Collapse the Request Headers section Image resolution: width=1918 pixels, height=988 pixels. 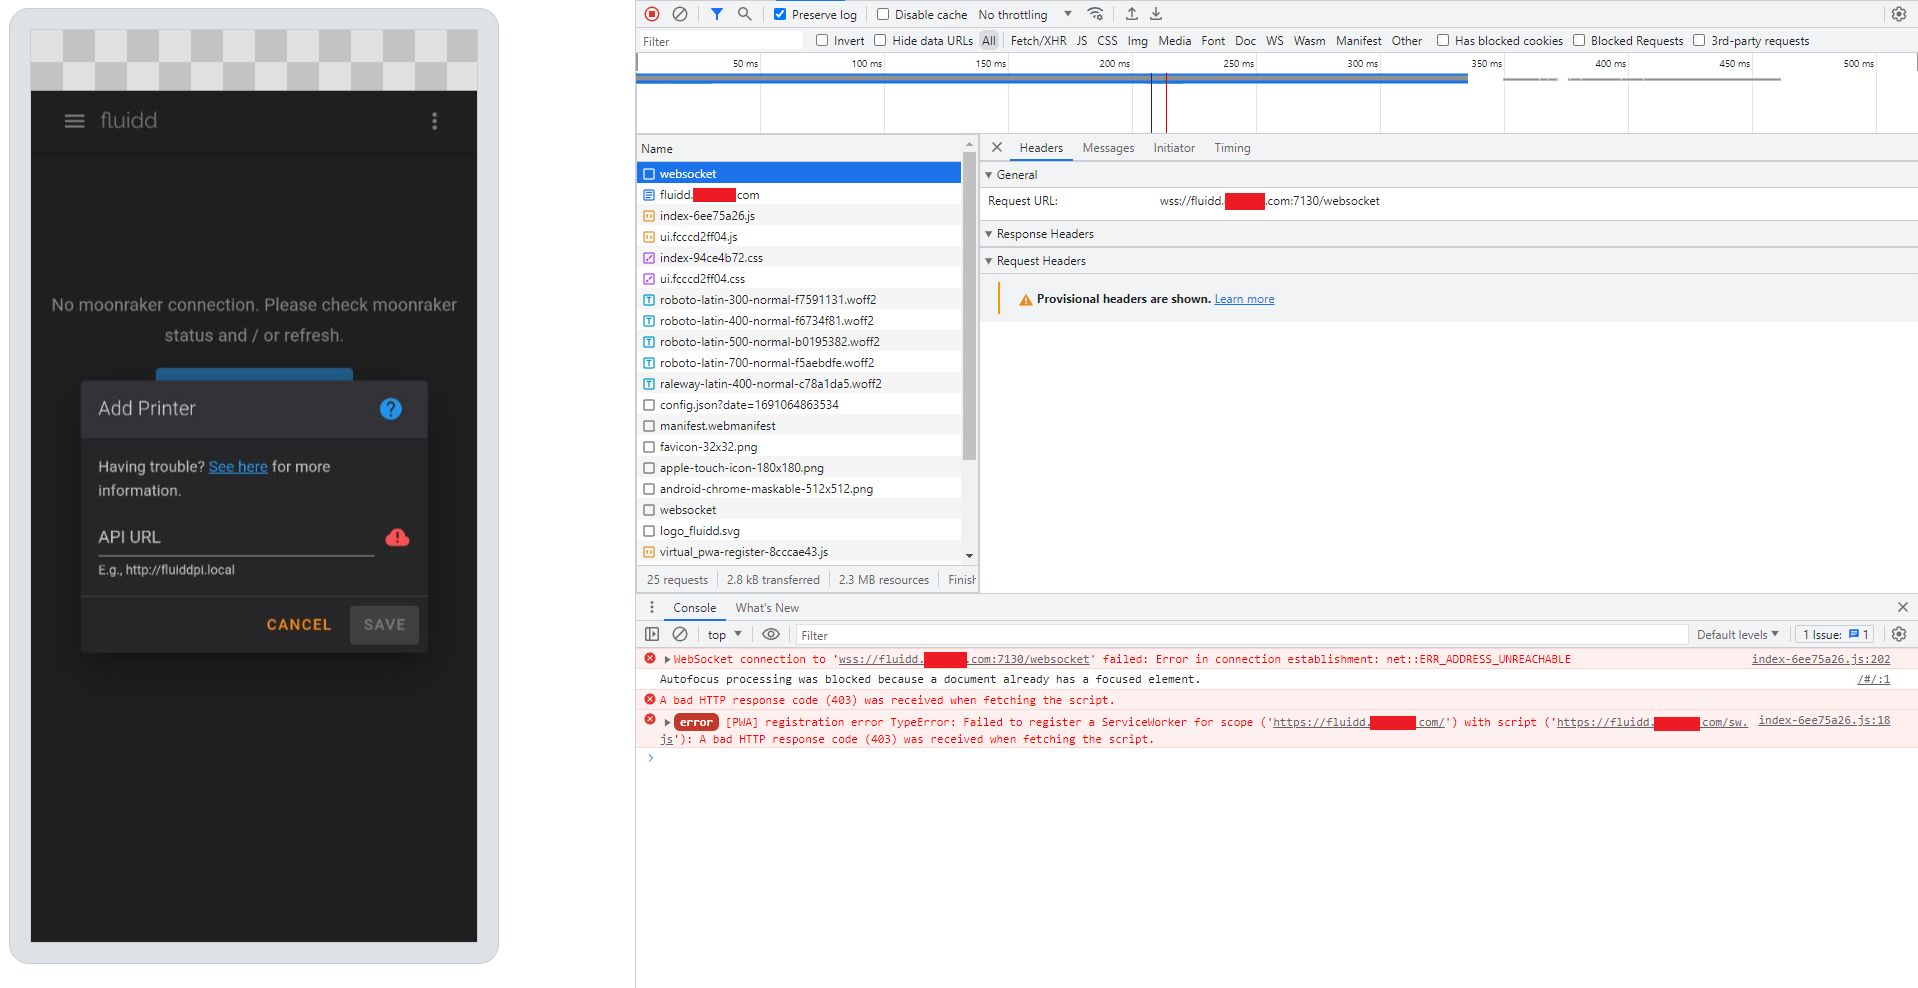tap(989, 261)
